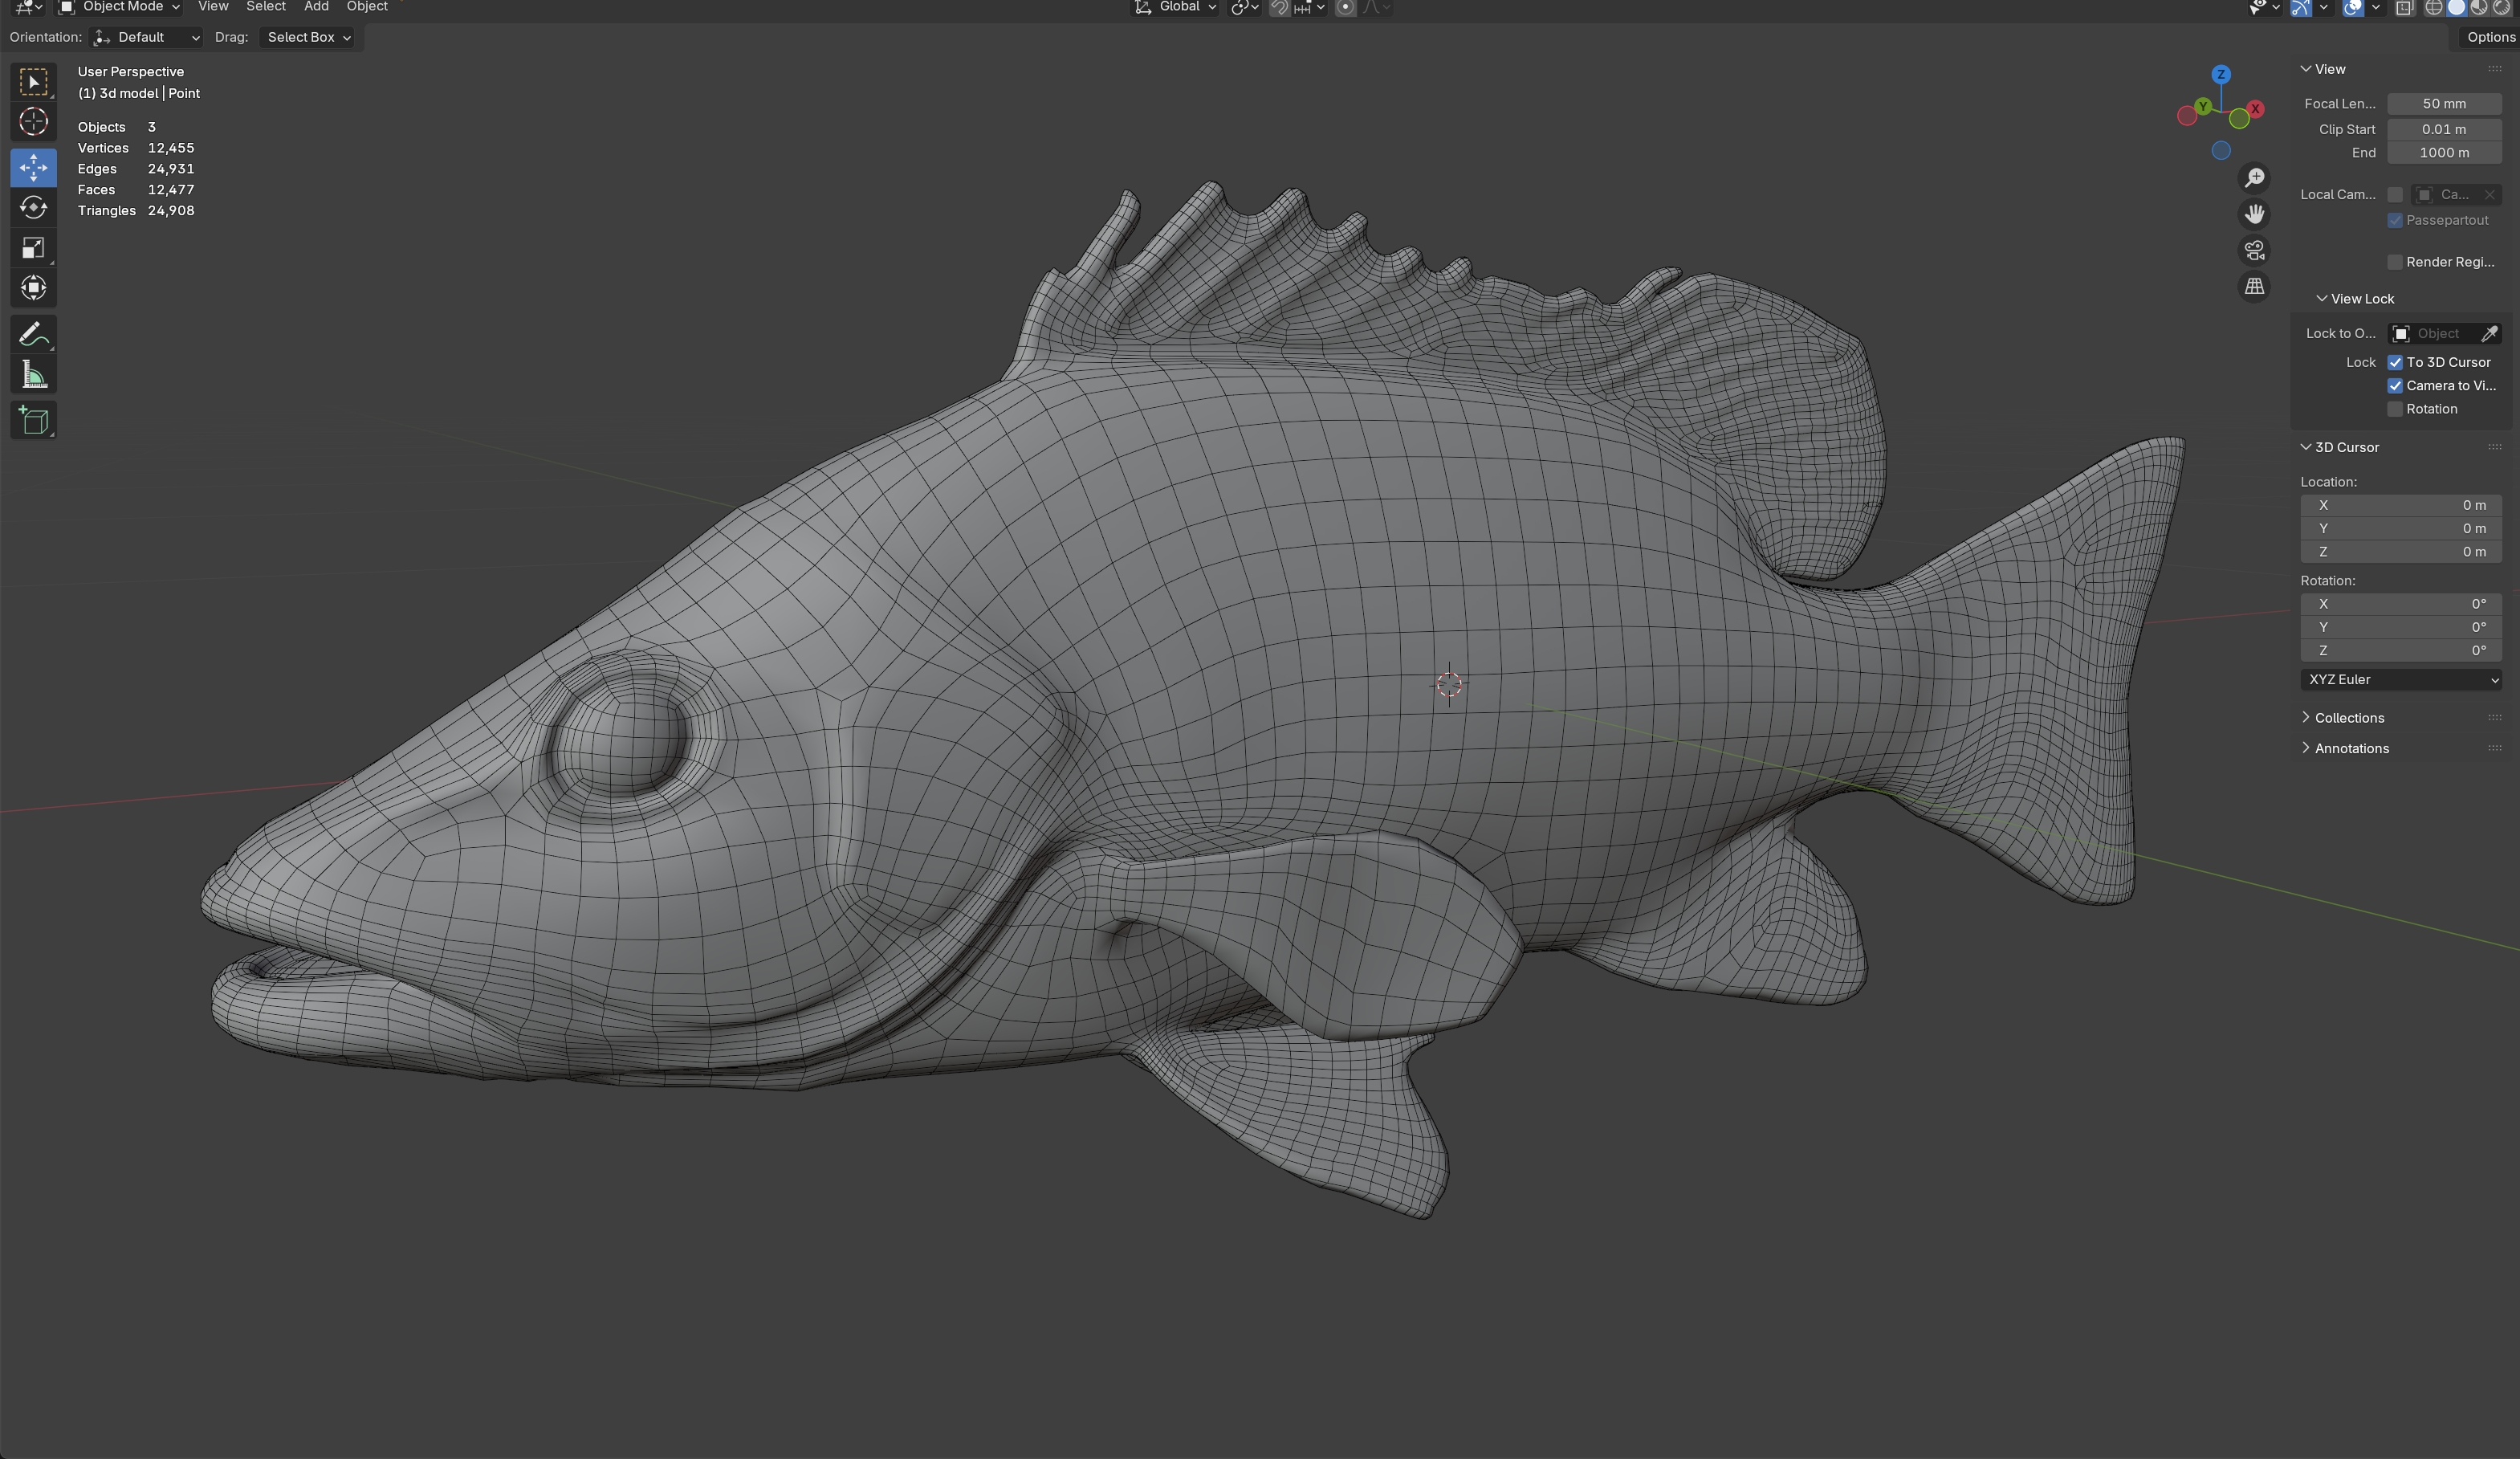Select the Annotate pencil tool

tap(33, 334)
